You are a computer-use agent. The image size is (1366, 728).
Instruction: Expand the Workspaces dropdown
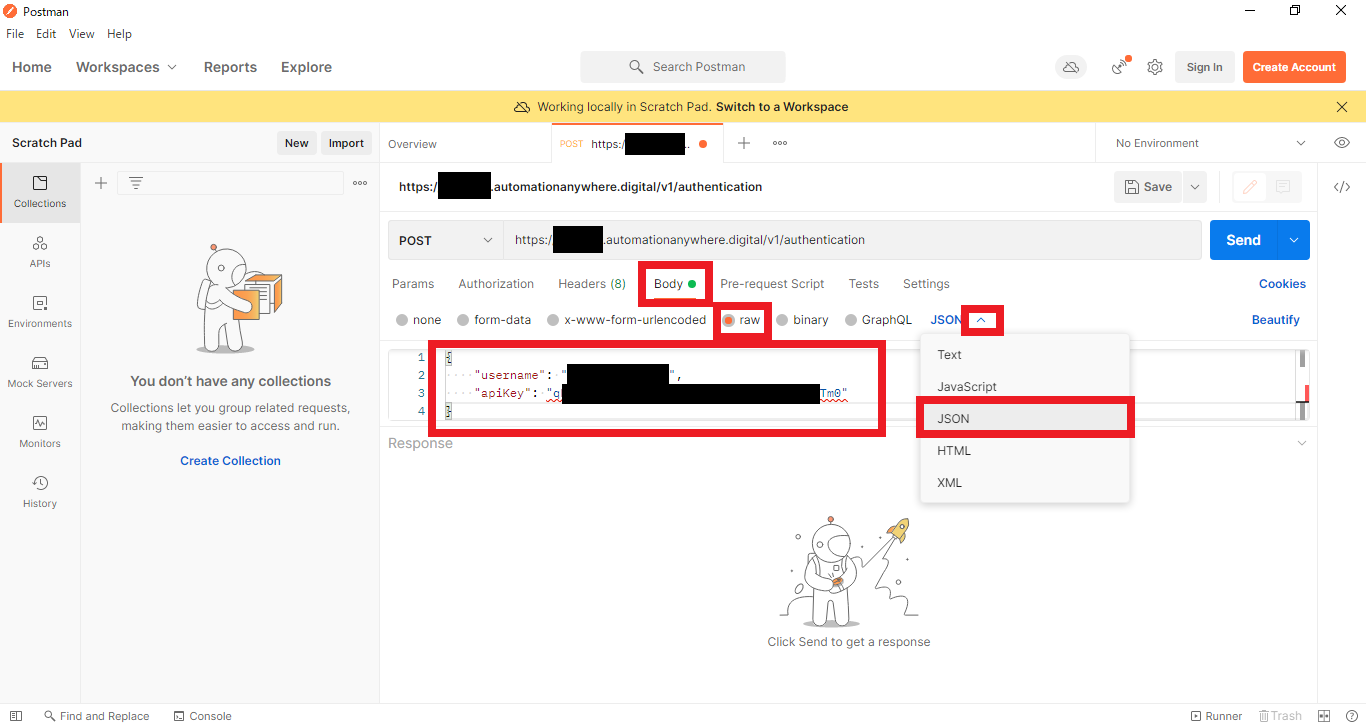tap(126, 67)
